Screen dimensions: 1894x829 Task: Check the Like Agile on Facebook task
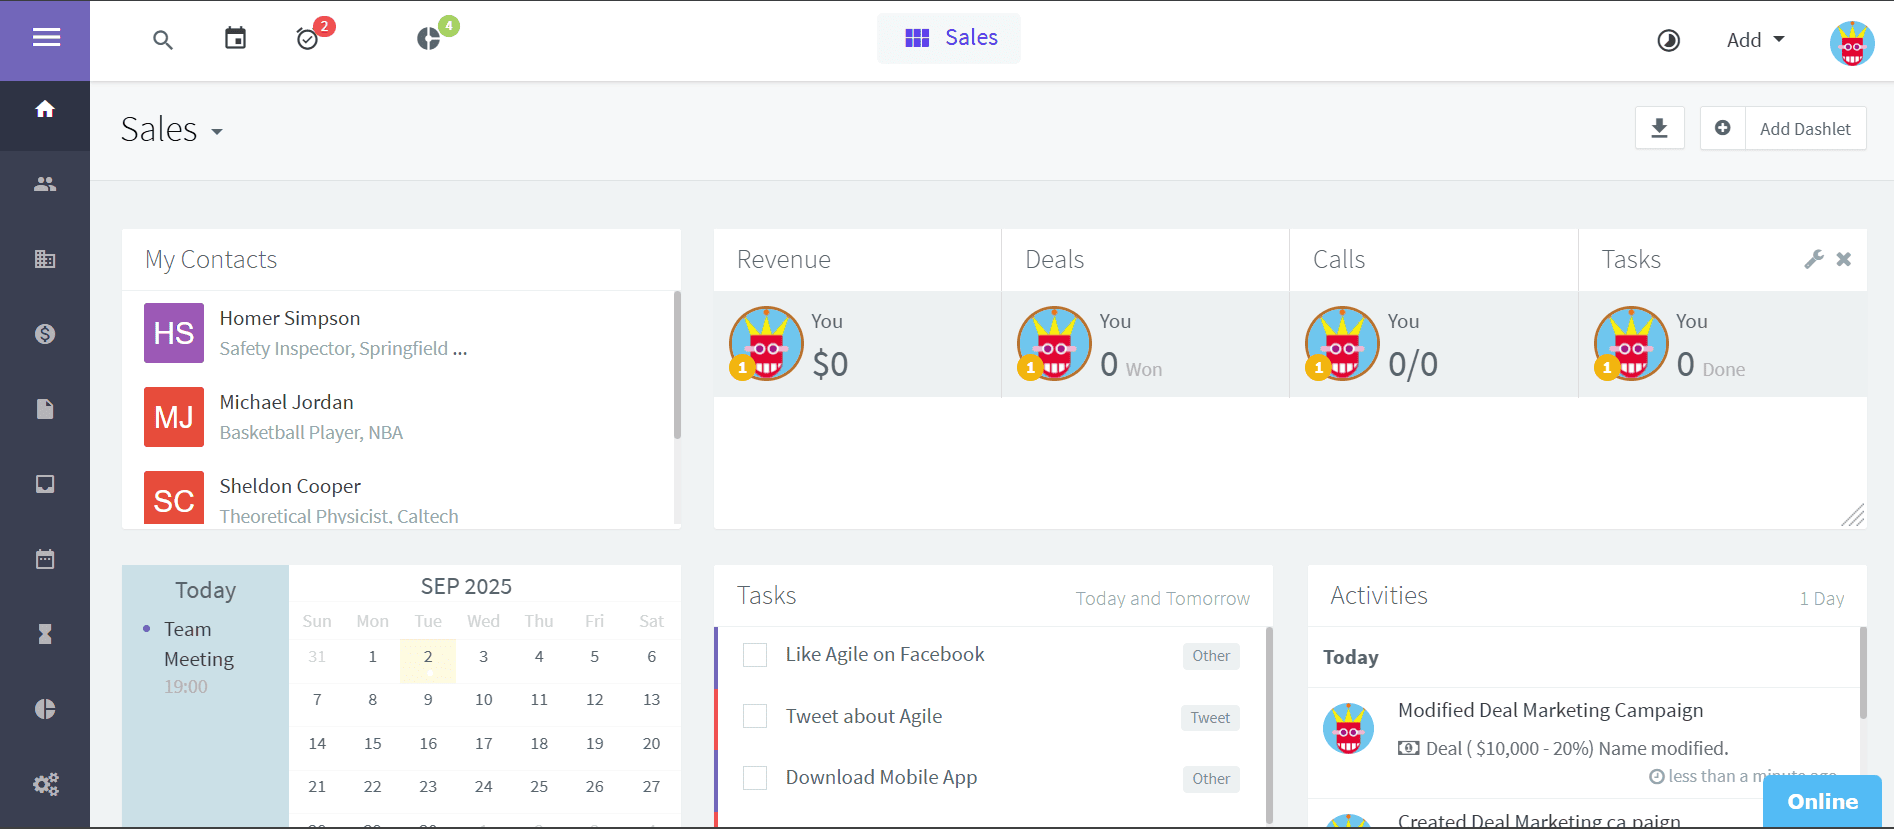pyautogui.click(x=755, y=655)
